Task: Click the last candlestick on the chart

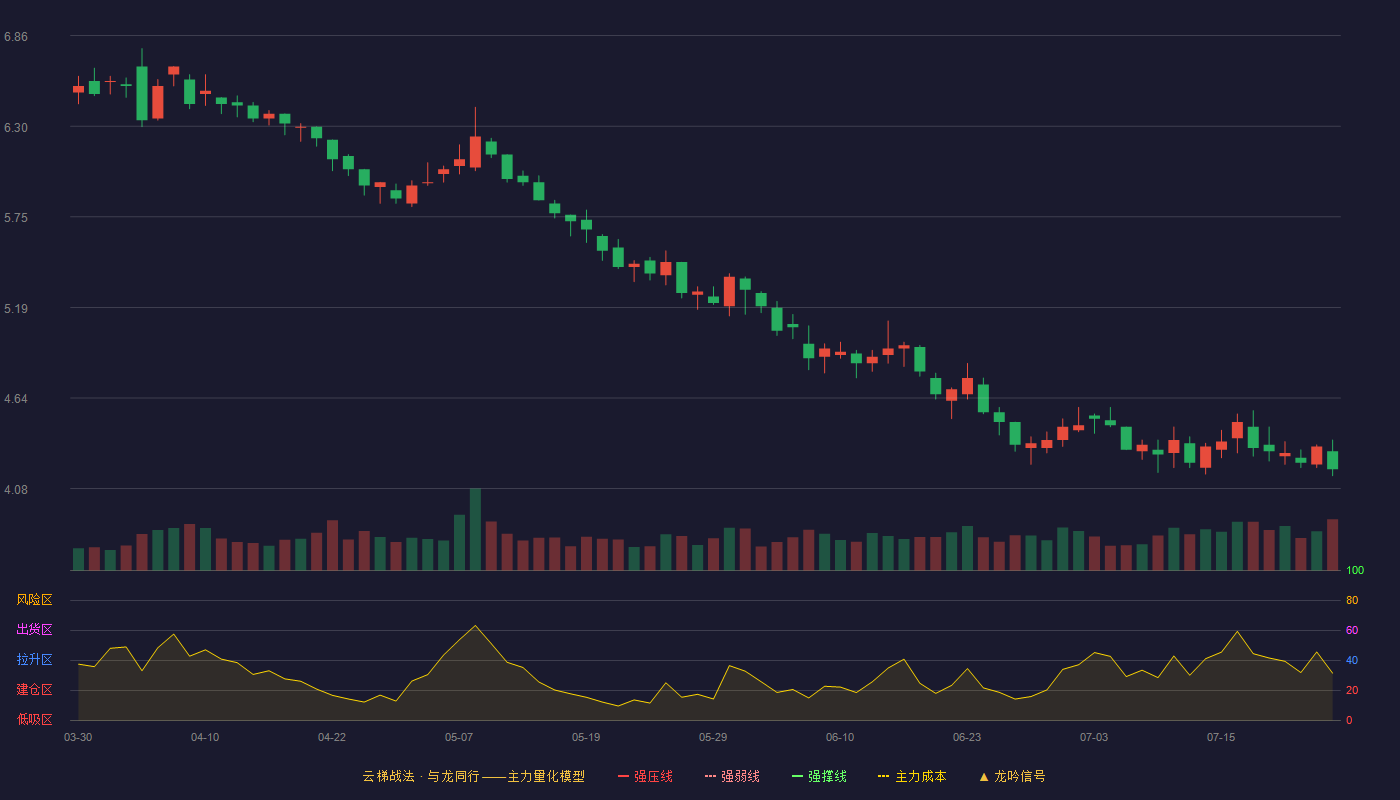Action: (1332, 458)
